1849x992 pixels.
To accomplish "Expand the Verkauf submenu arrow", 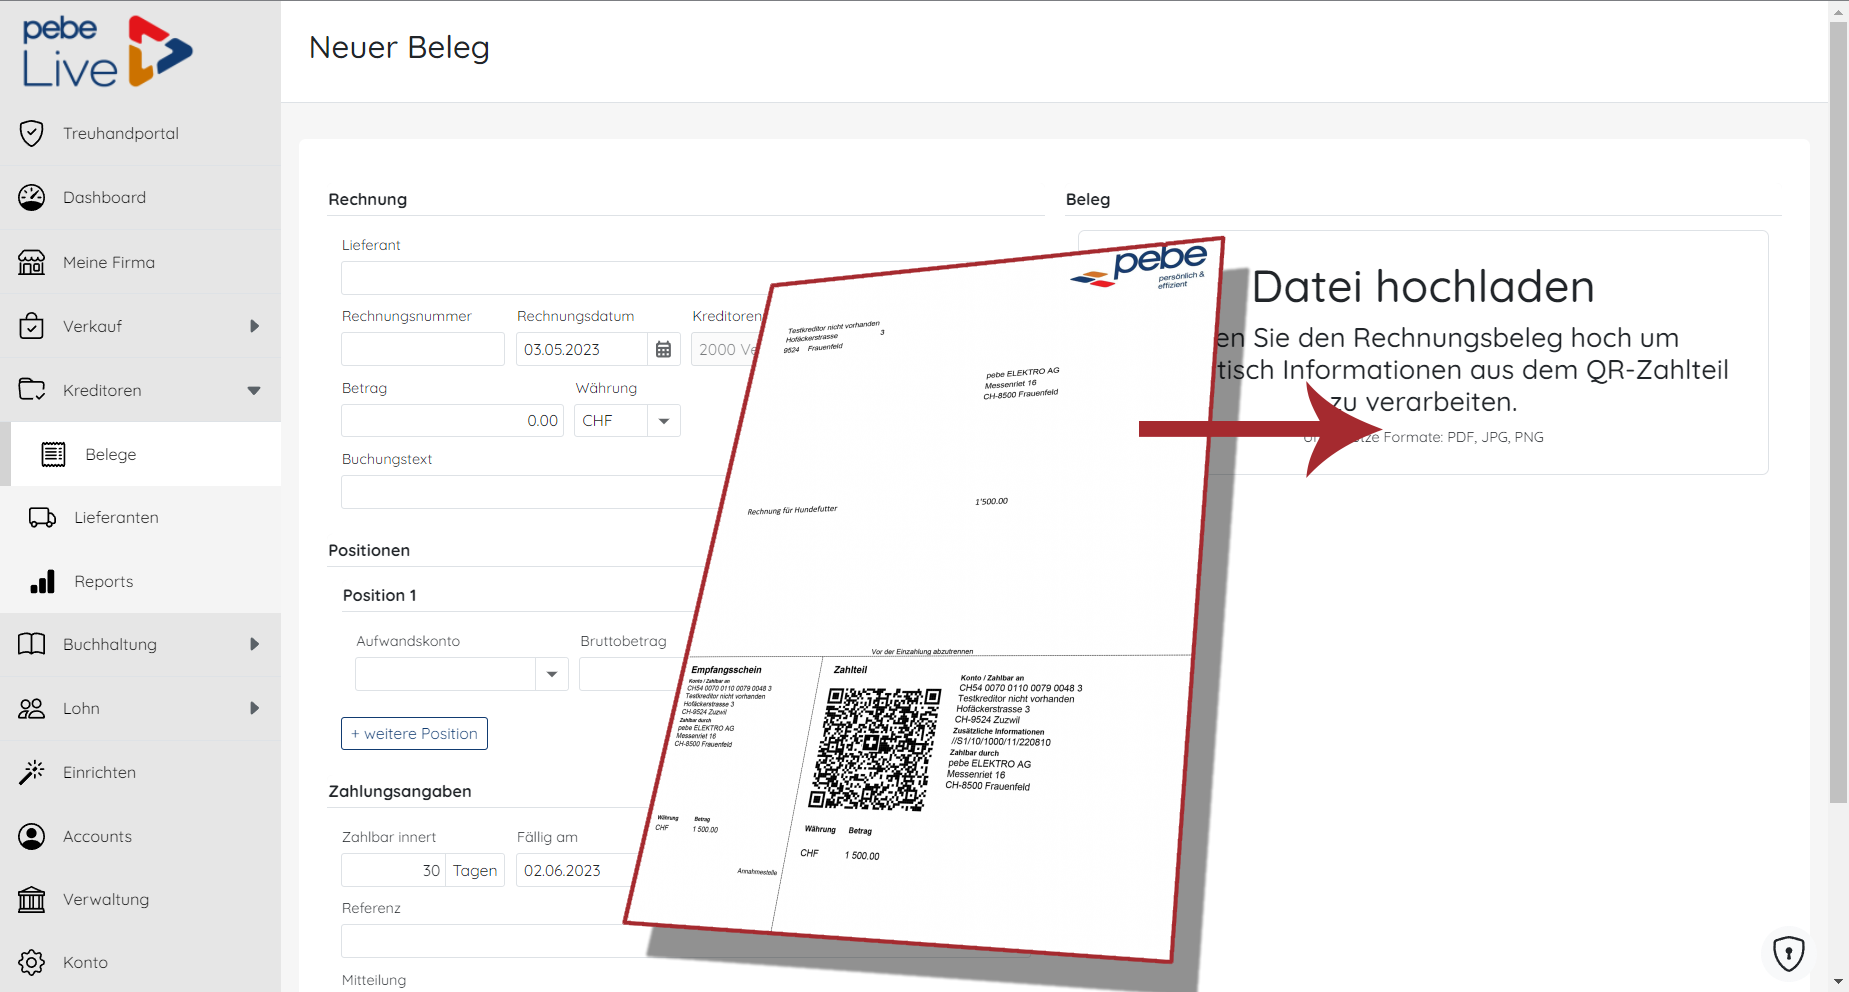I will tap(254, 326).
